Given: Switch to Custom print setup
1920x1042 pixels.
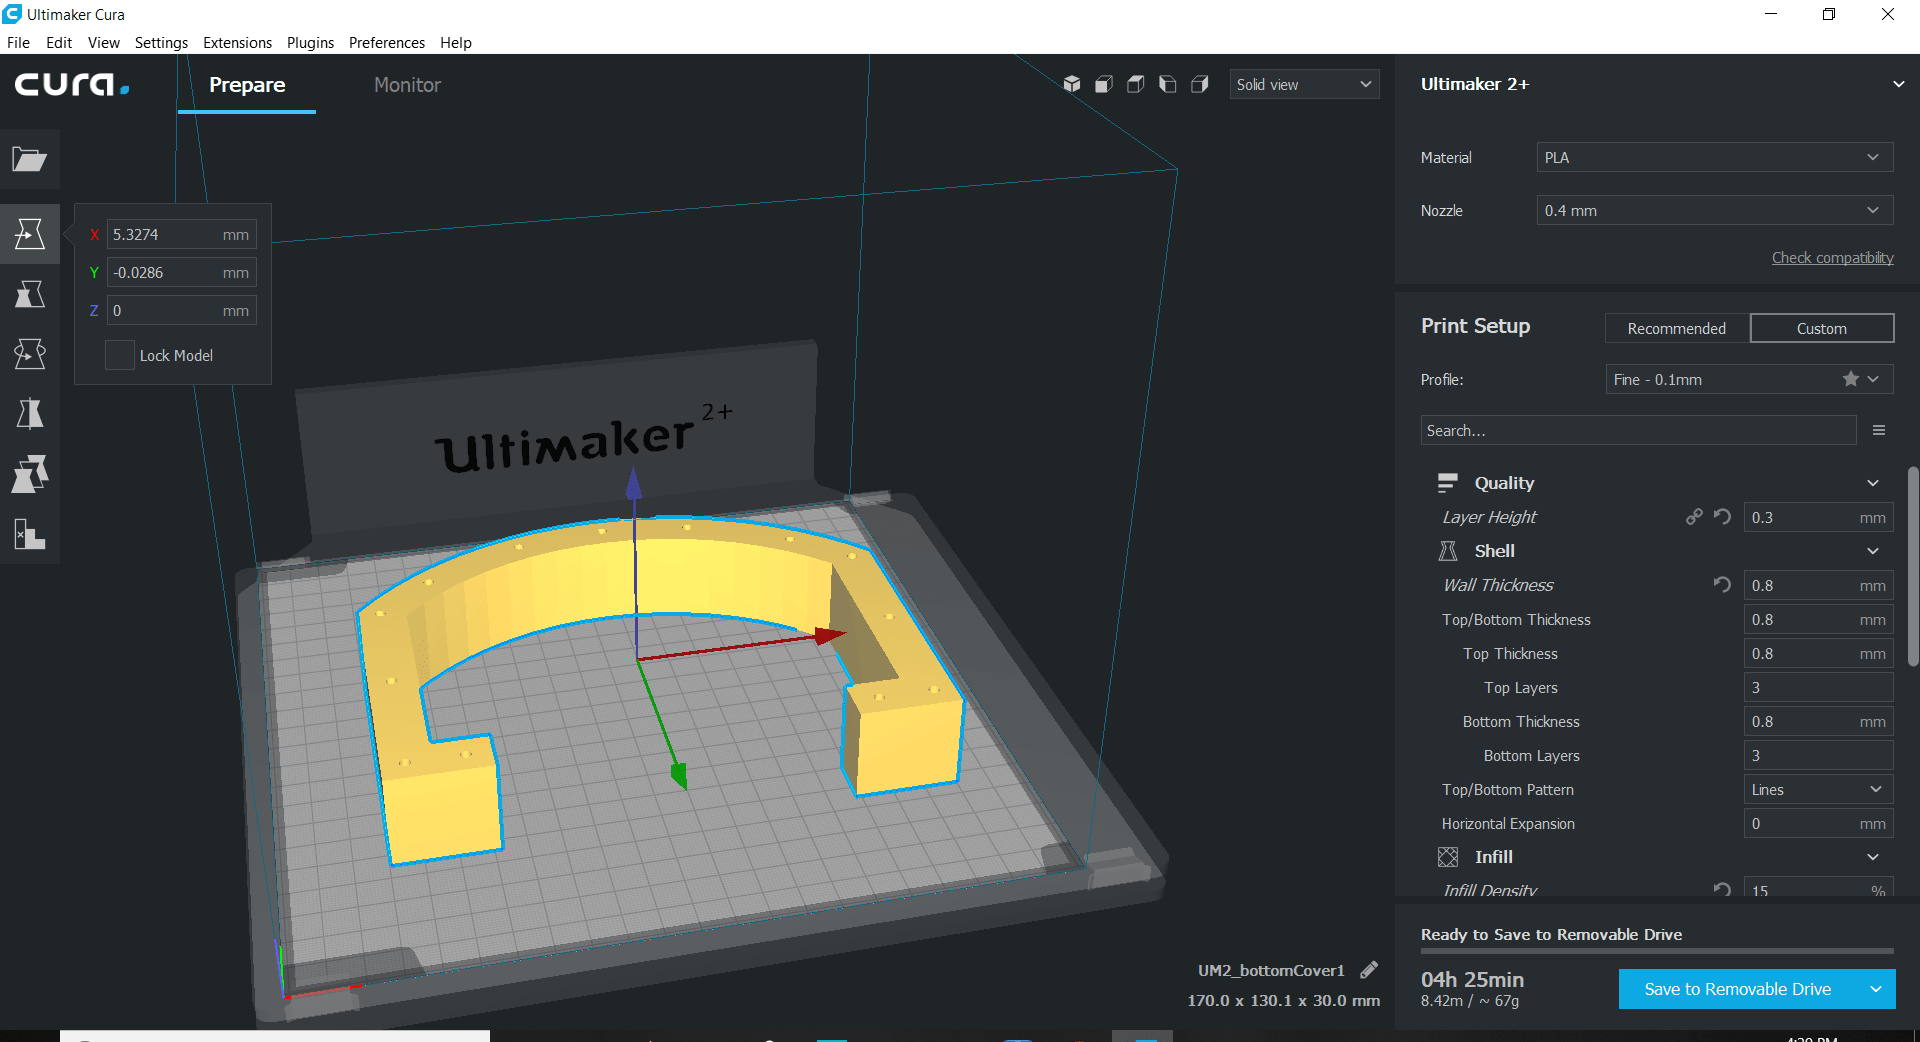Looking at the screenshot, I should pos(1822,328).
